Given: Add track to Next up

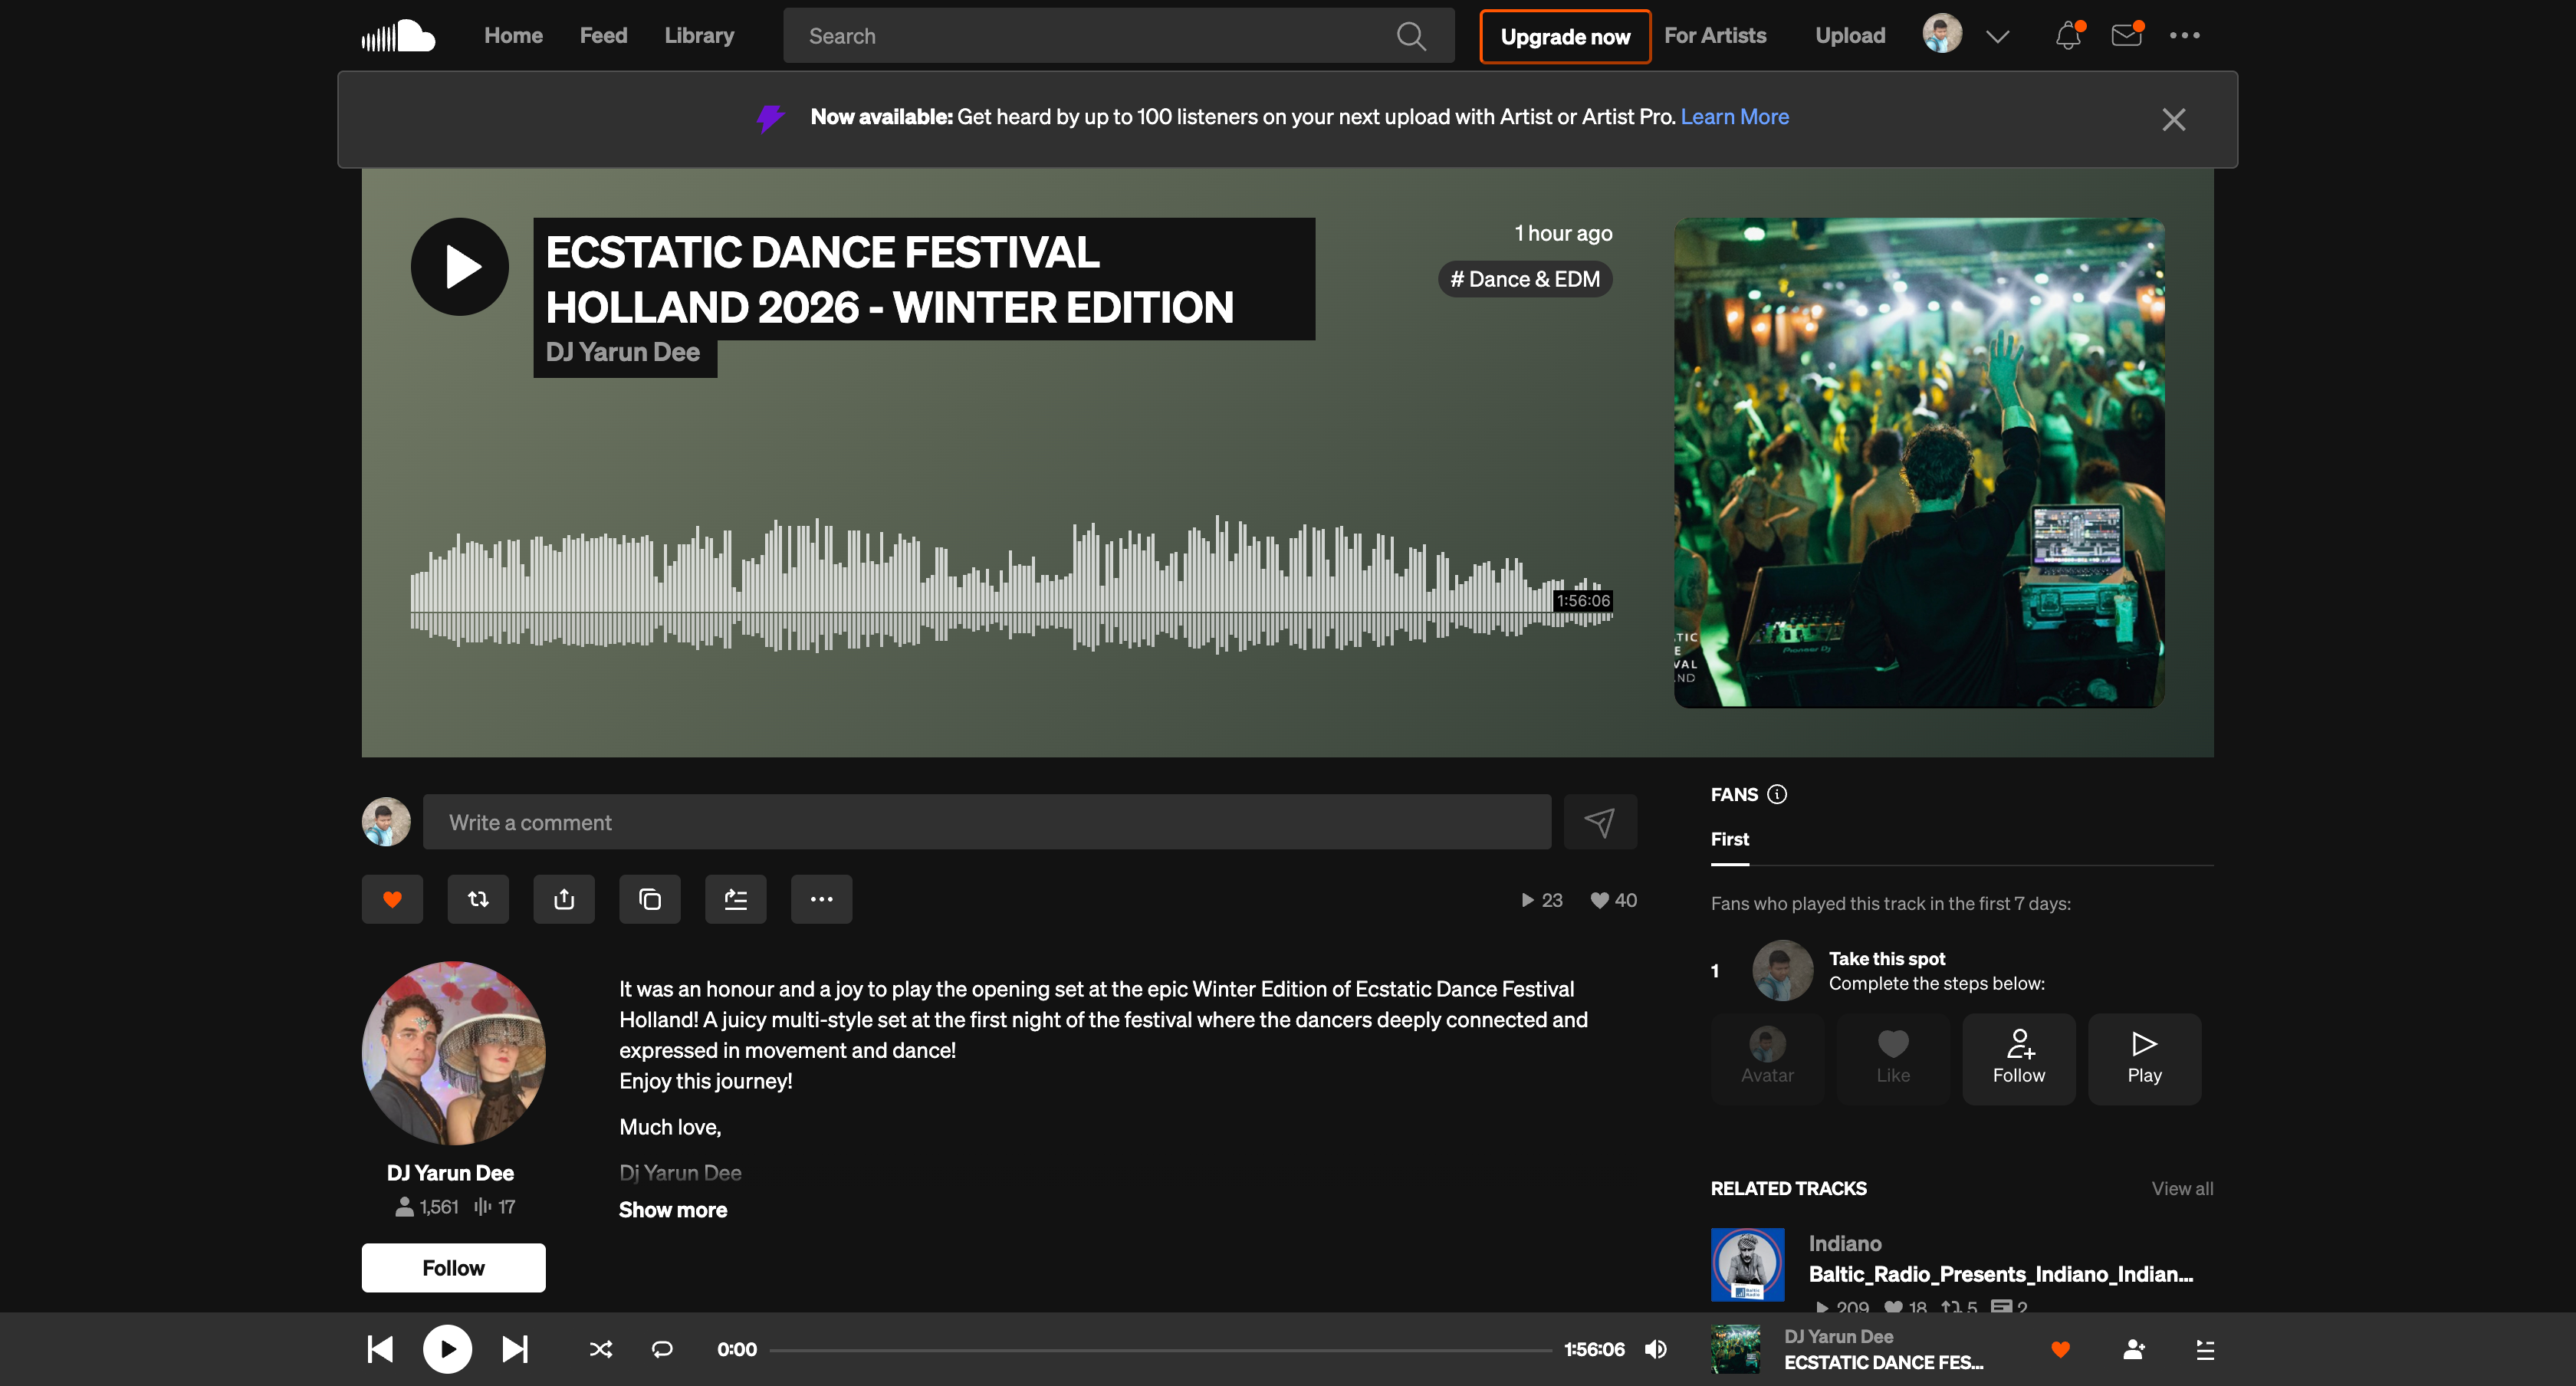Looking at the screenshot, I should (736, 899).
